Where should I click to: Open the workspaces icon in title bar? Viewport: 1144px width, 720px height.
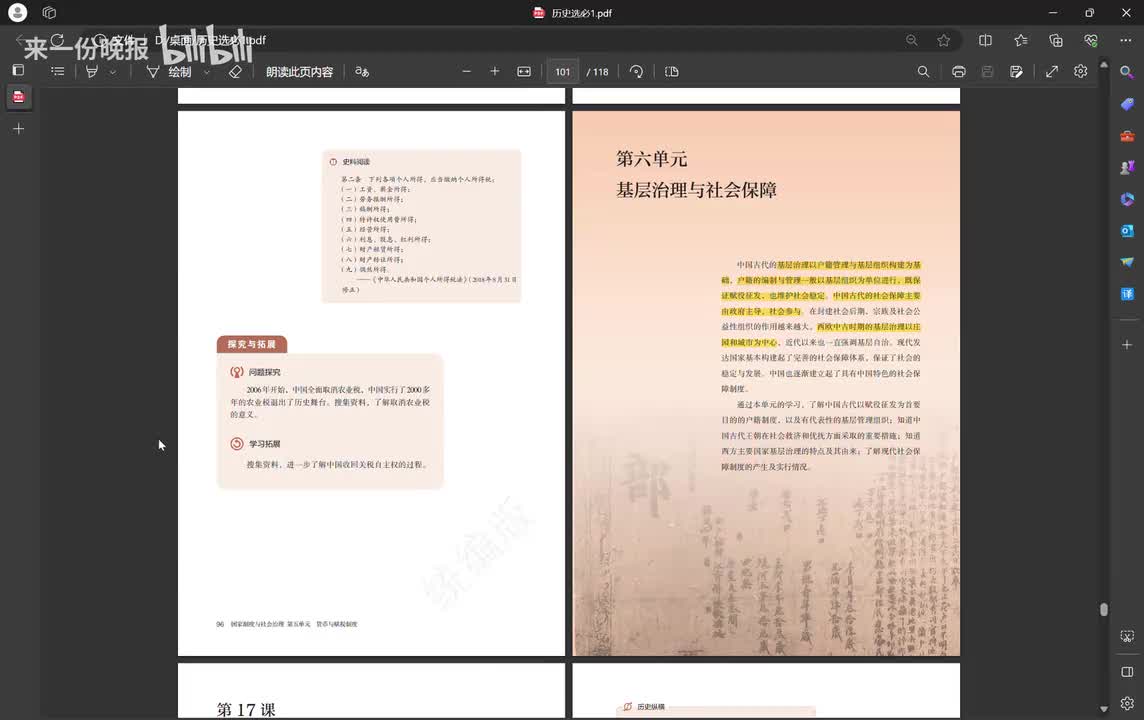pyautogui.click(x=50, y=12)
